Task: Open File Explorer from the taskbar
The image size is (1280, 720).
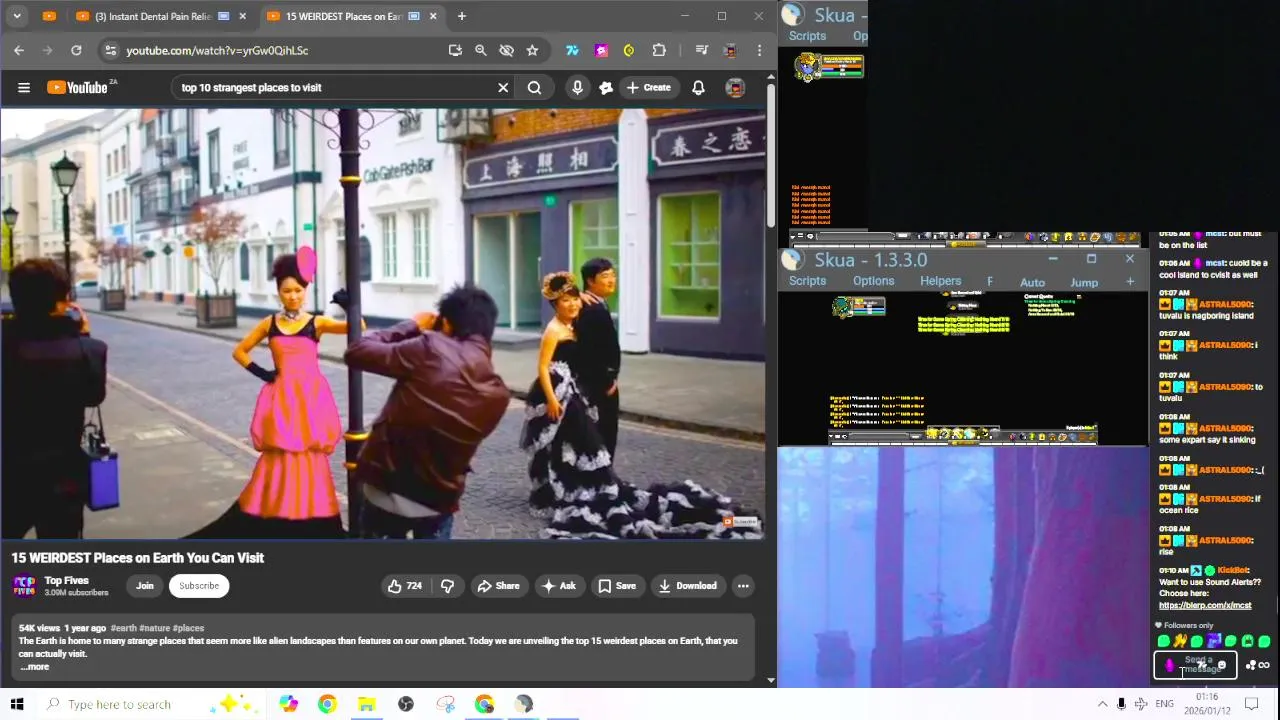Action: click(x=366, y=704)
